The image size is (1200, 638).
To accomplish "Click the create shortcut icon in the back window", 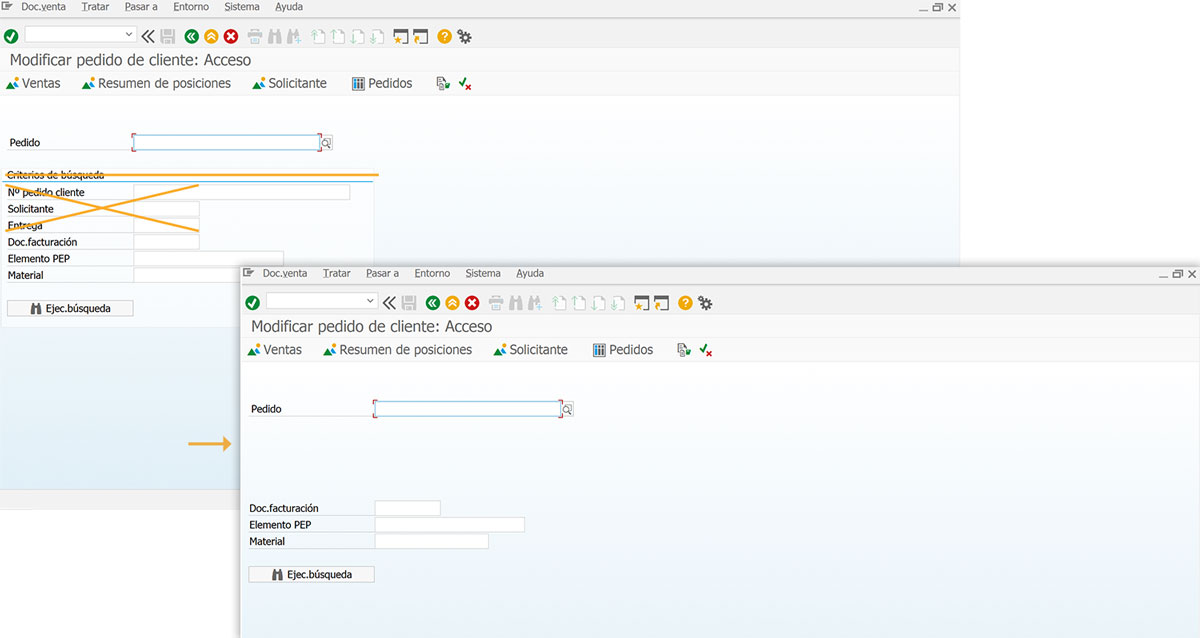I will (420, 37).
